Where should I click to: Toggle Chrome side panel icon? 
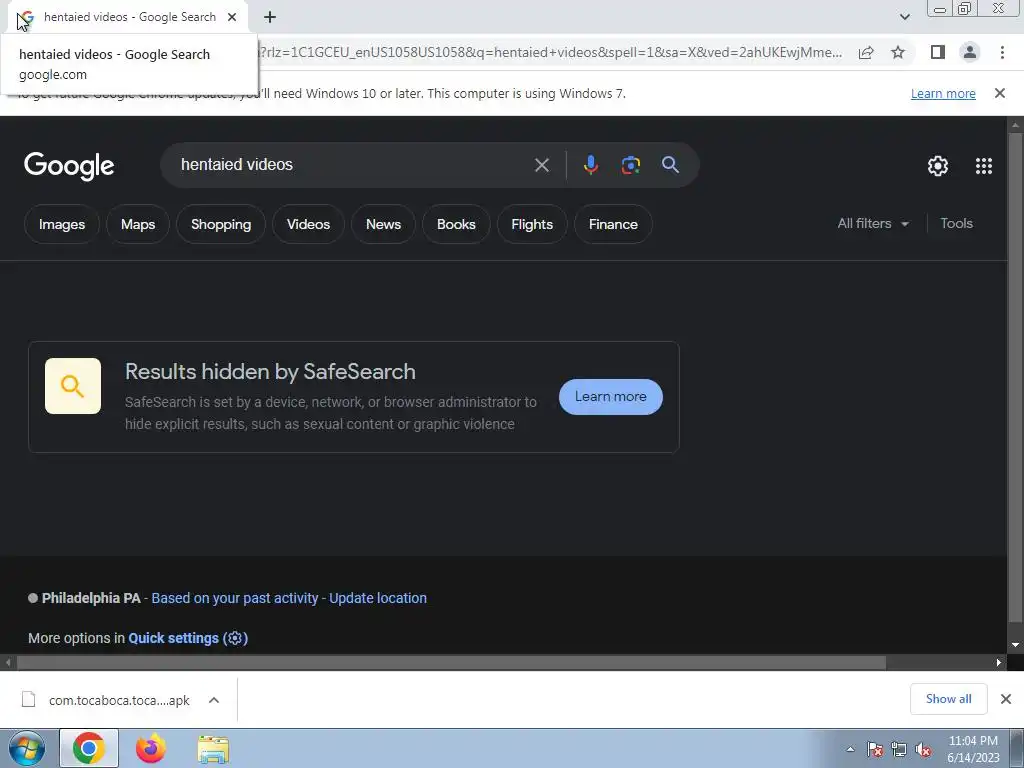(x=937, y=52)
